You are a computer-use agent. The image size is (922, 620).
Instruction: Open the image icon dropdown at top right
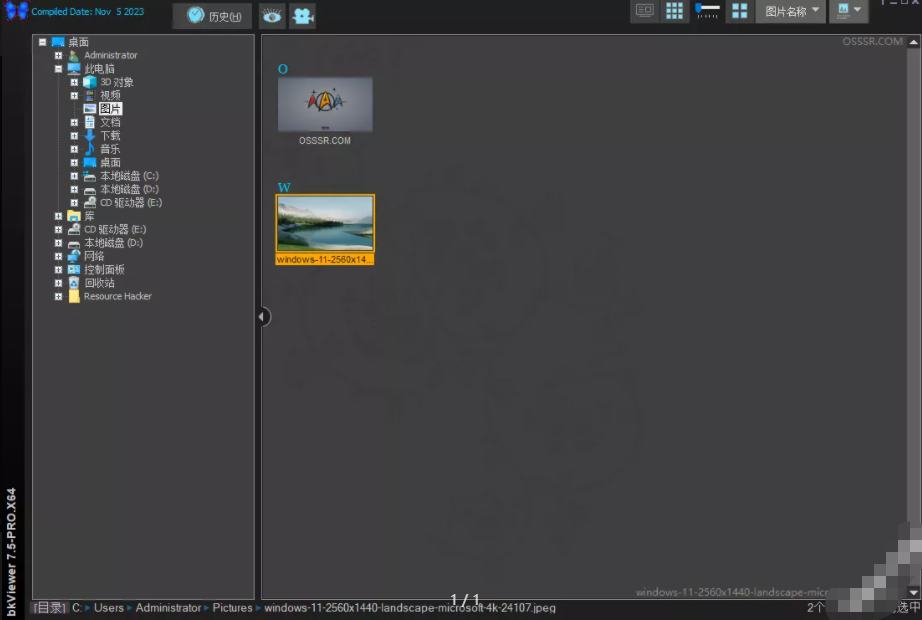(x=848, y=11)
